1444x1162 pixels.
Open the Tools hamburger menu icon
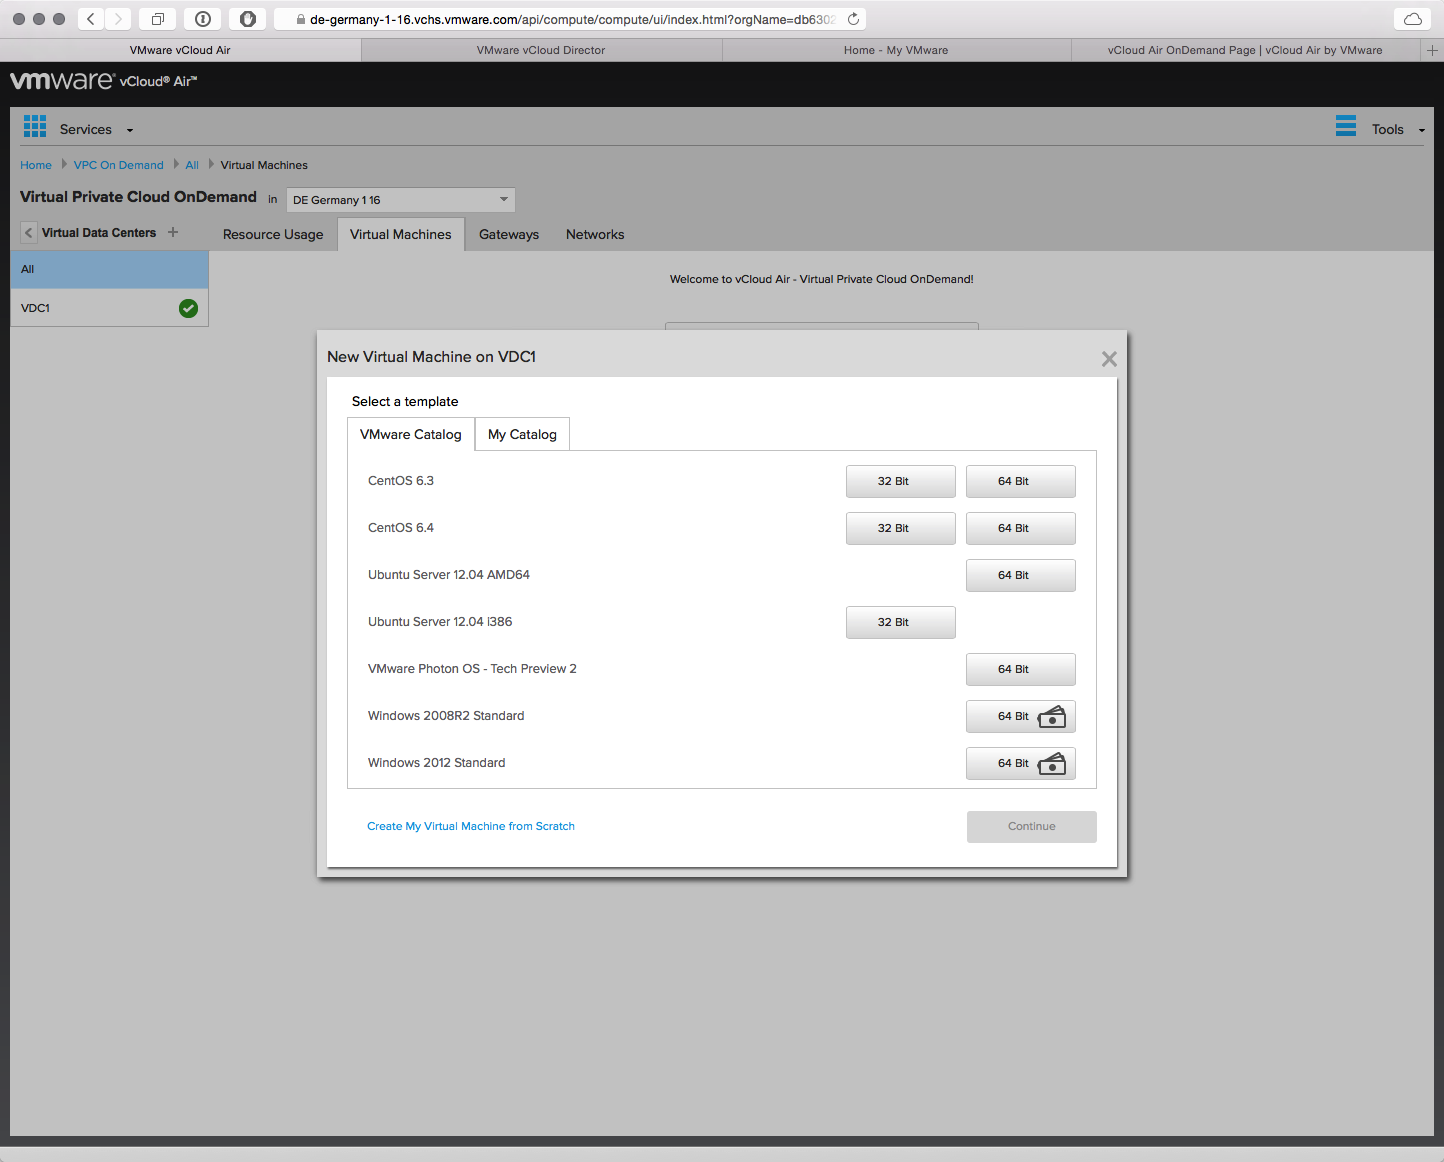(x=1346, y=126)
